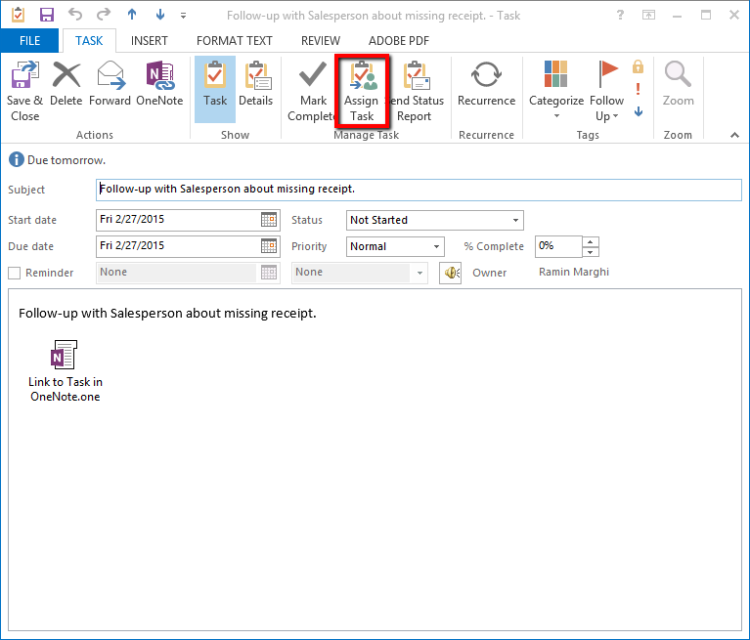Switch to the REVIEW tab
This screenshot has height=640, width=750.
[320, 41]
